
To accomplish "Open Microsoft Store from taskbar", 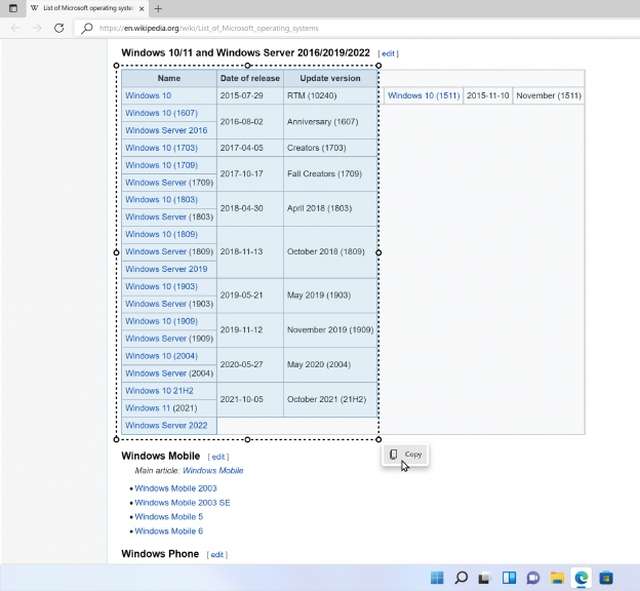I will (606, 578).
